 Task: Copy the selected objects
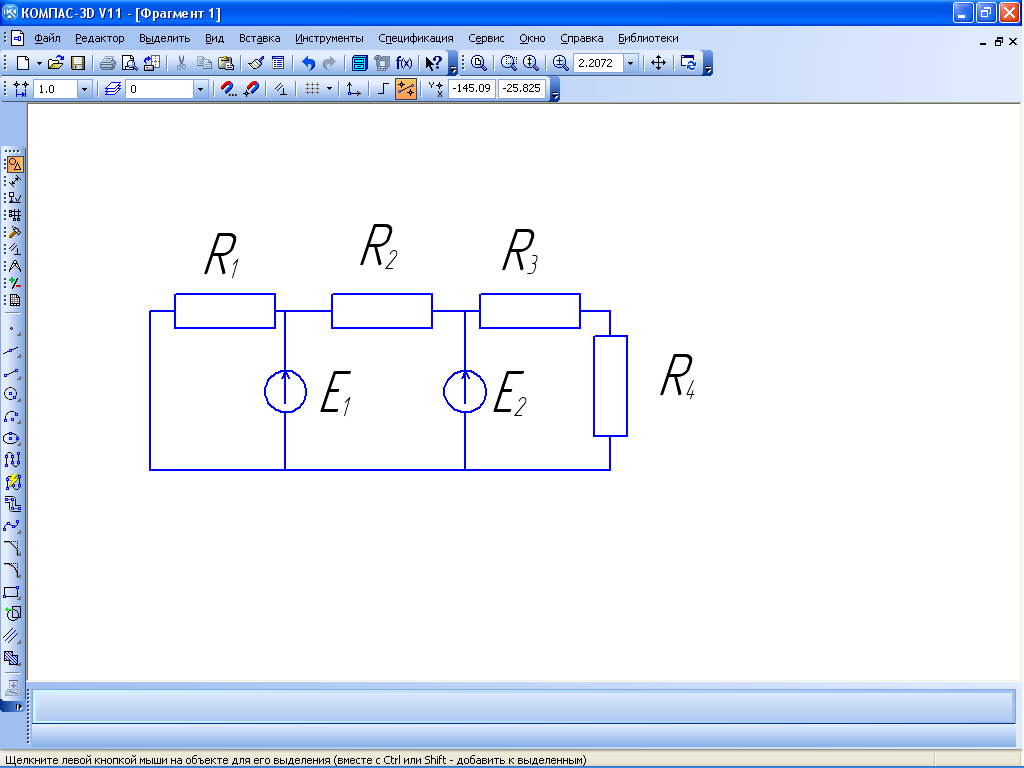204,63
